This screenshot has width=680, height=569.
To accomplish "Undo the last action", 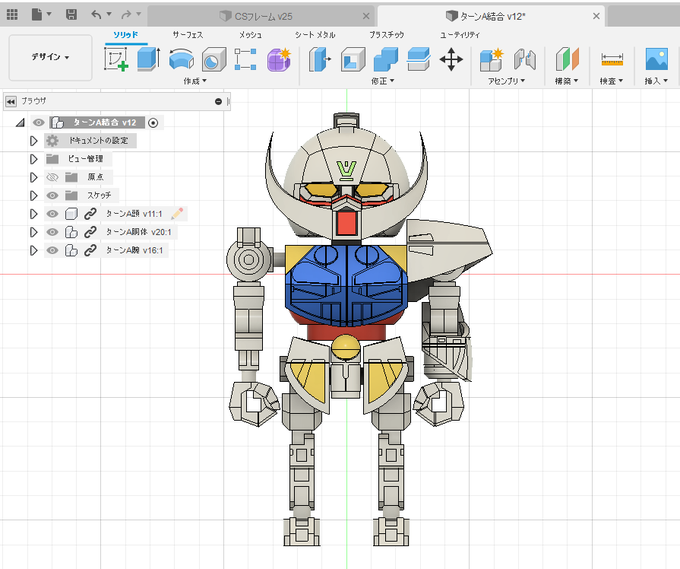I will point(96,15).
